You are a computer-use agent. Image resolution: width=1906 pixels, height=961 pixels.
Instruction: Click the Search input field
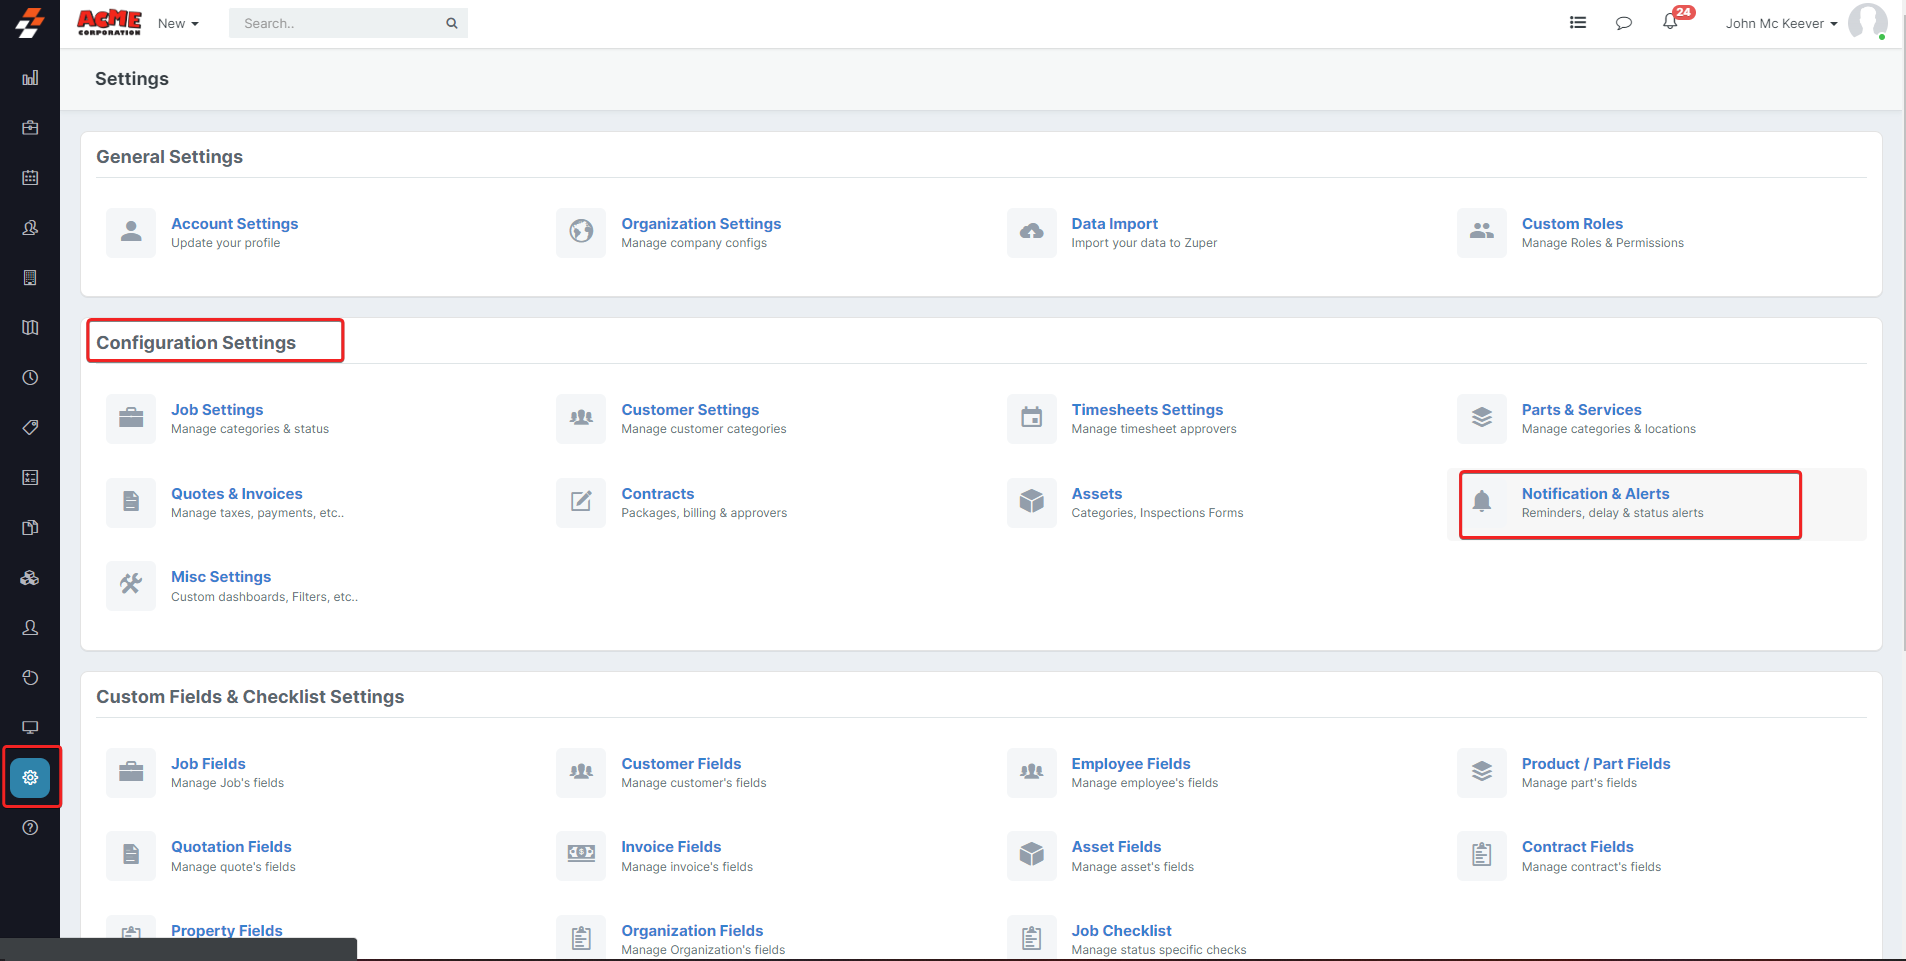(x=335, y=23)
